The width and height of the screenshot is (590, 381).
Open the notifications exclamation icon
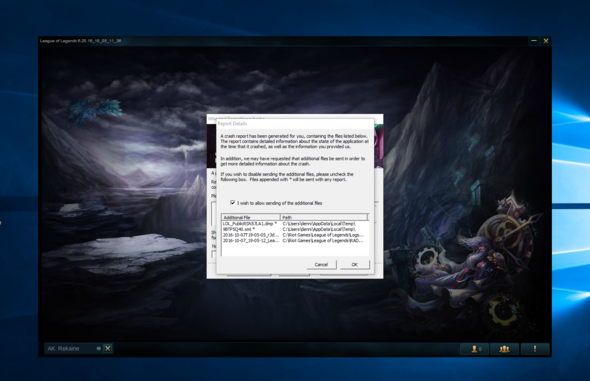pos(535,349)
